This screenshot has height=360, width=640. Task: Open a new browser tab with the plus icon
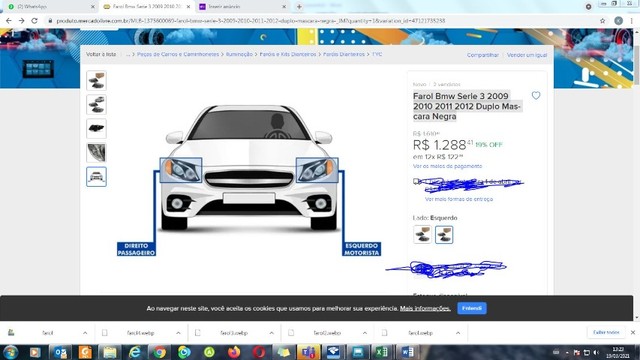click(x=299, y=7)
